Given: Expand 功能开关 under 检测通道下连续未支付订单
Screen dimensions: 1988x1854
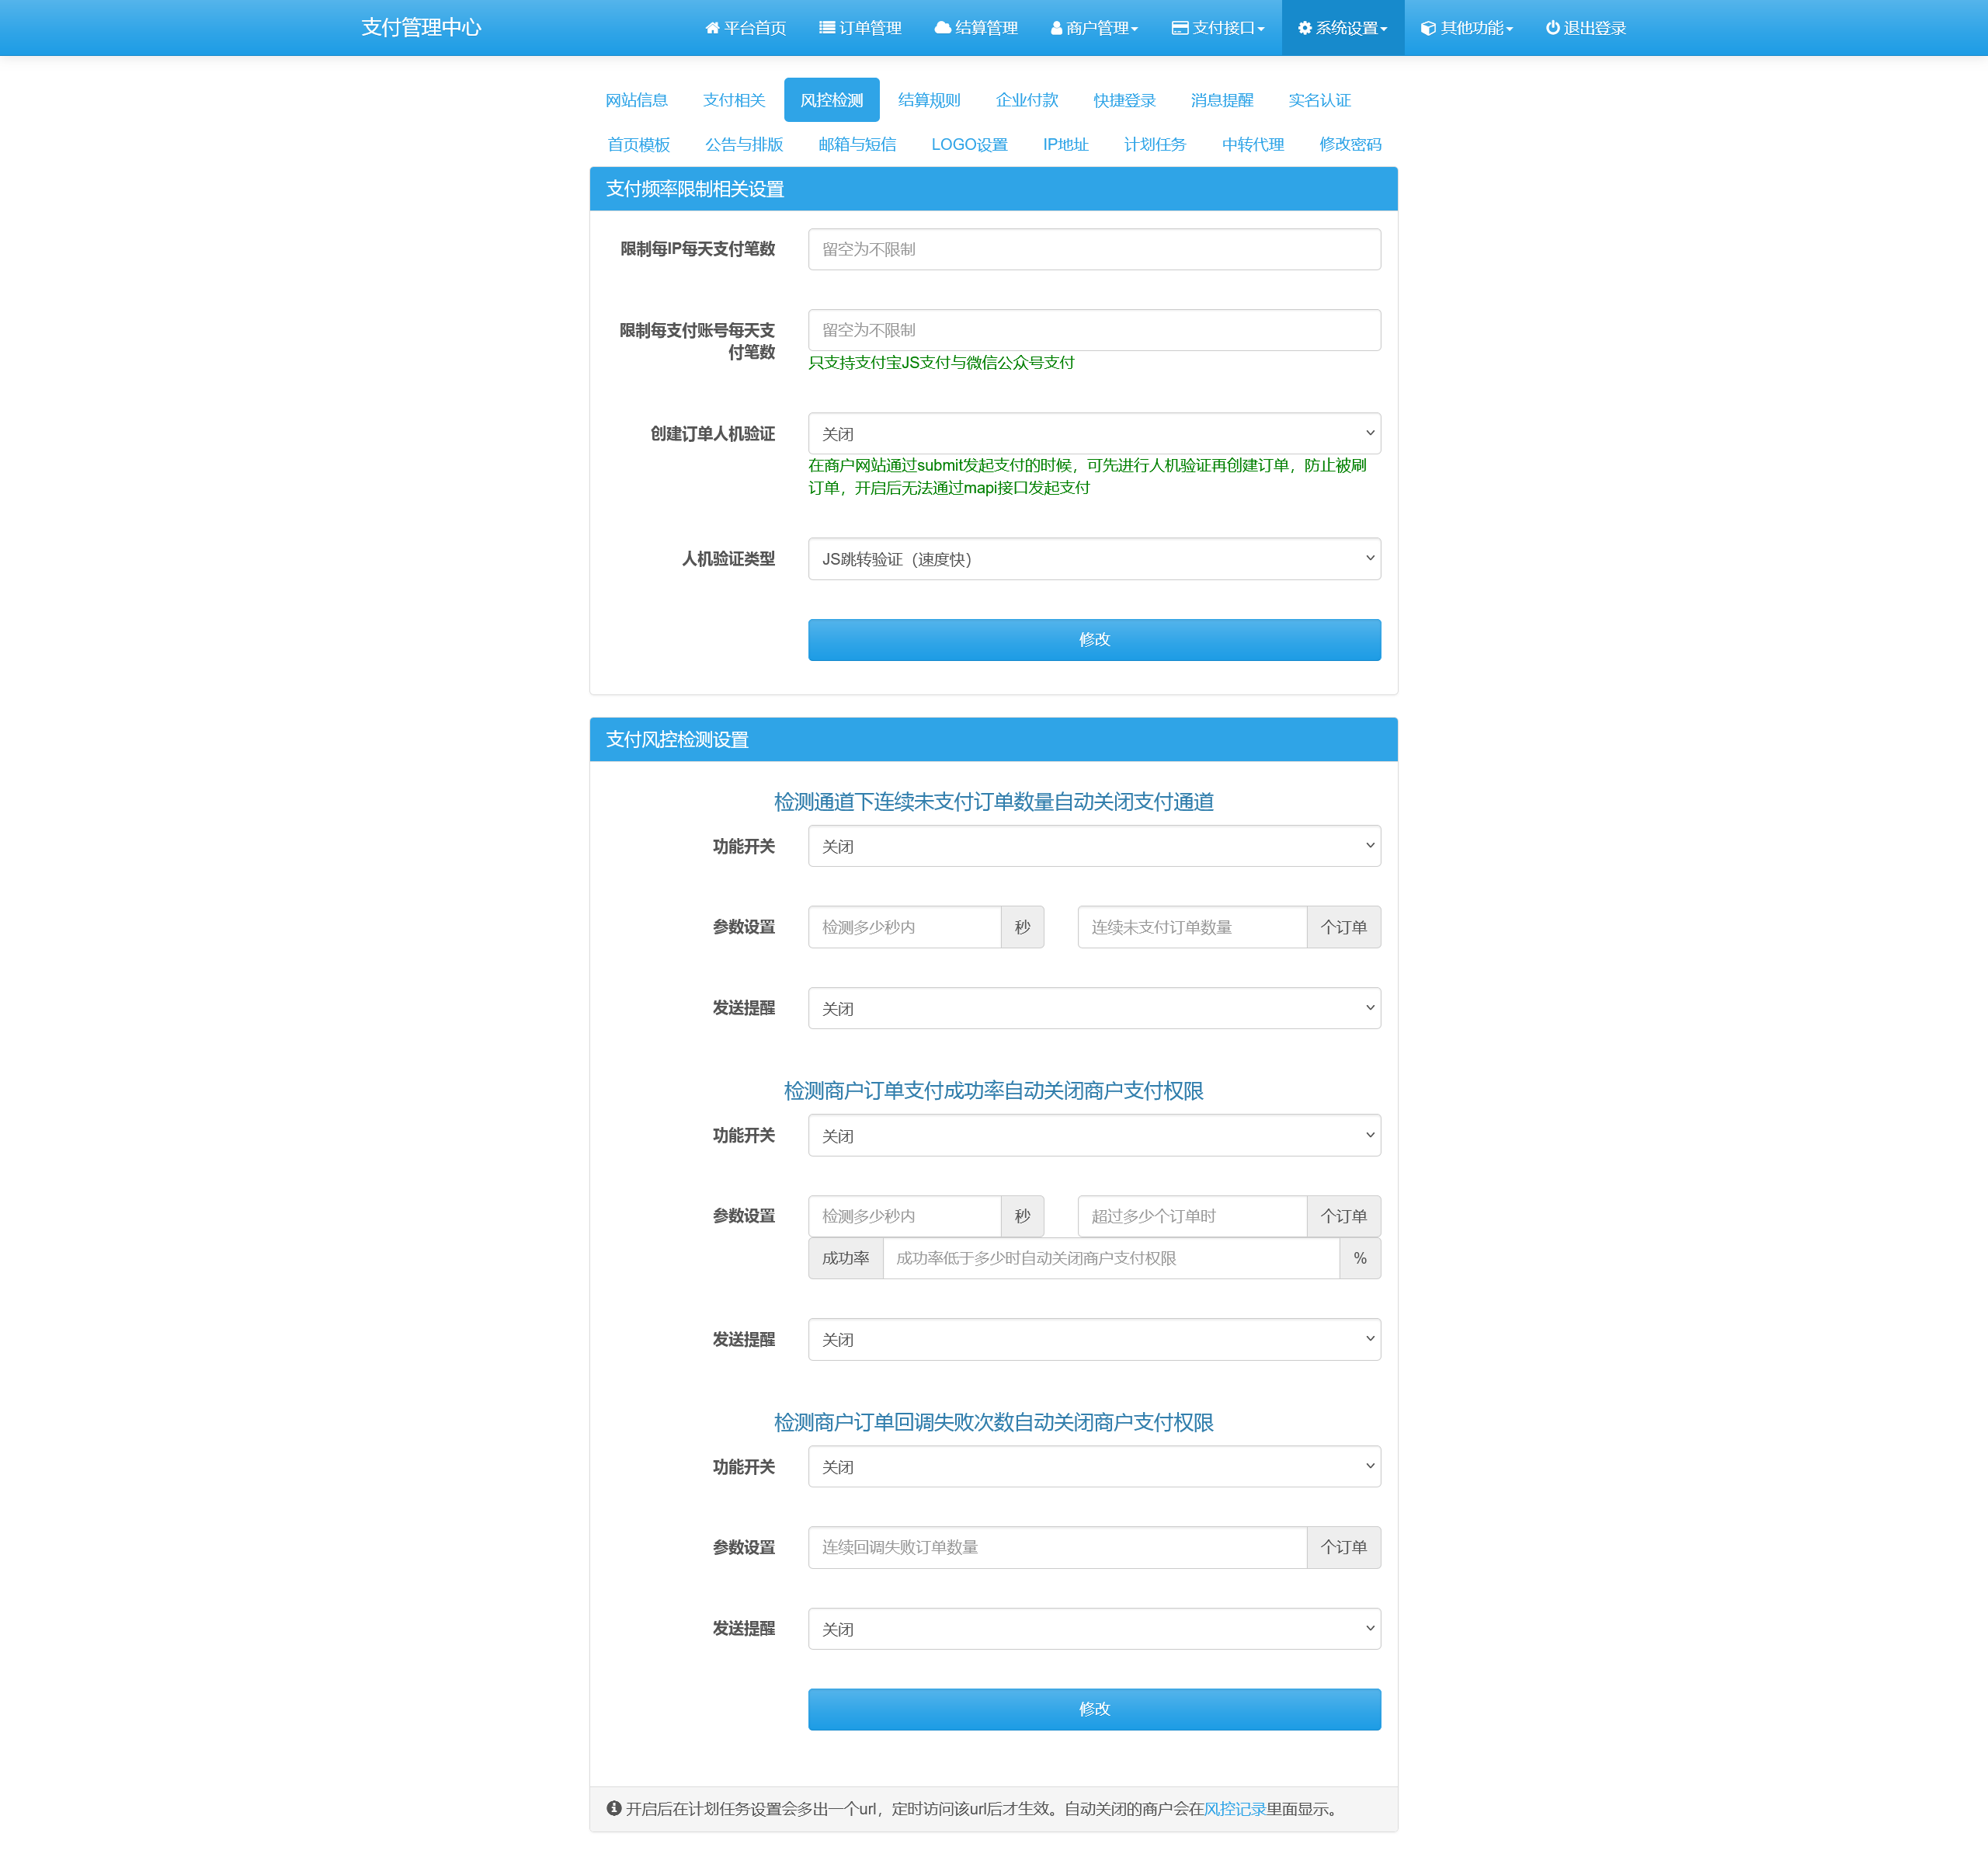Looking at the screenshot, I should 1093,846.
